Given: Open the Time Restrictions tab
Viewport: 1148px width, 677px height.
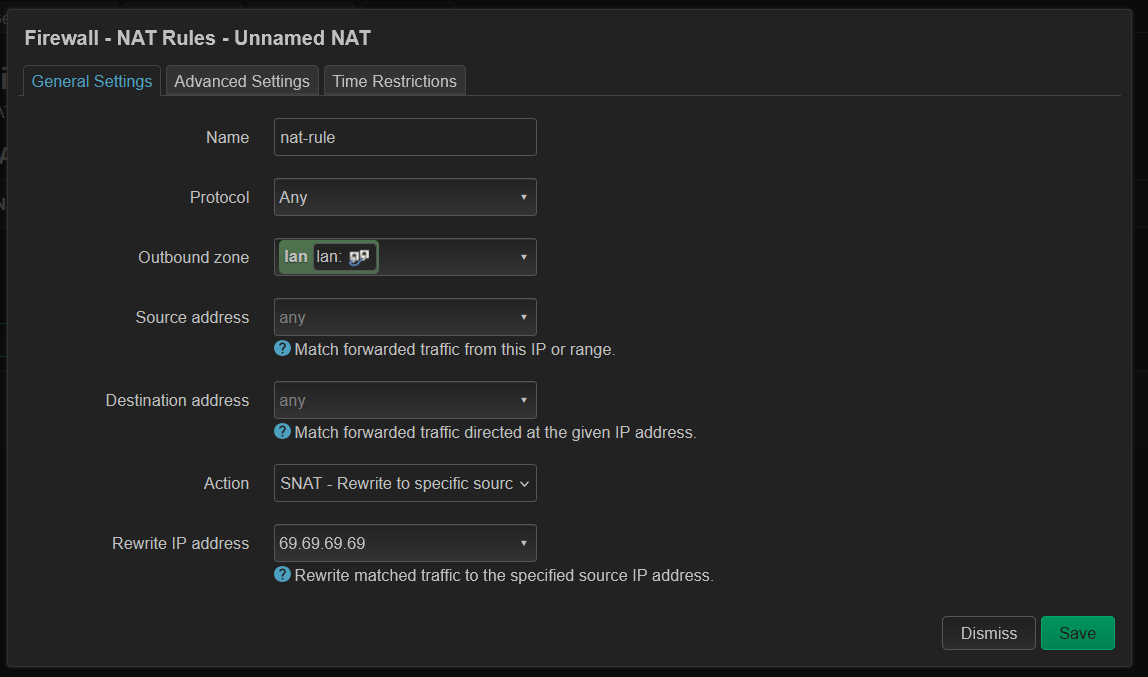Looking at the screenshot, I should point(394,81).
